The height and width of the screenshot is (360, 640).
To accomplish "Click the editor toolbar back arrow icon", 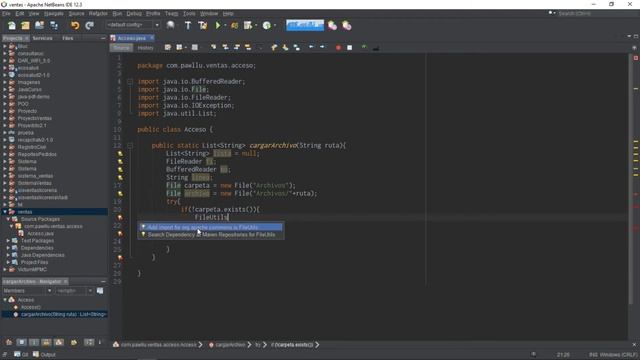I will [x=311, y=47].
